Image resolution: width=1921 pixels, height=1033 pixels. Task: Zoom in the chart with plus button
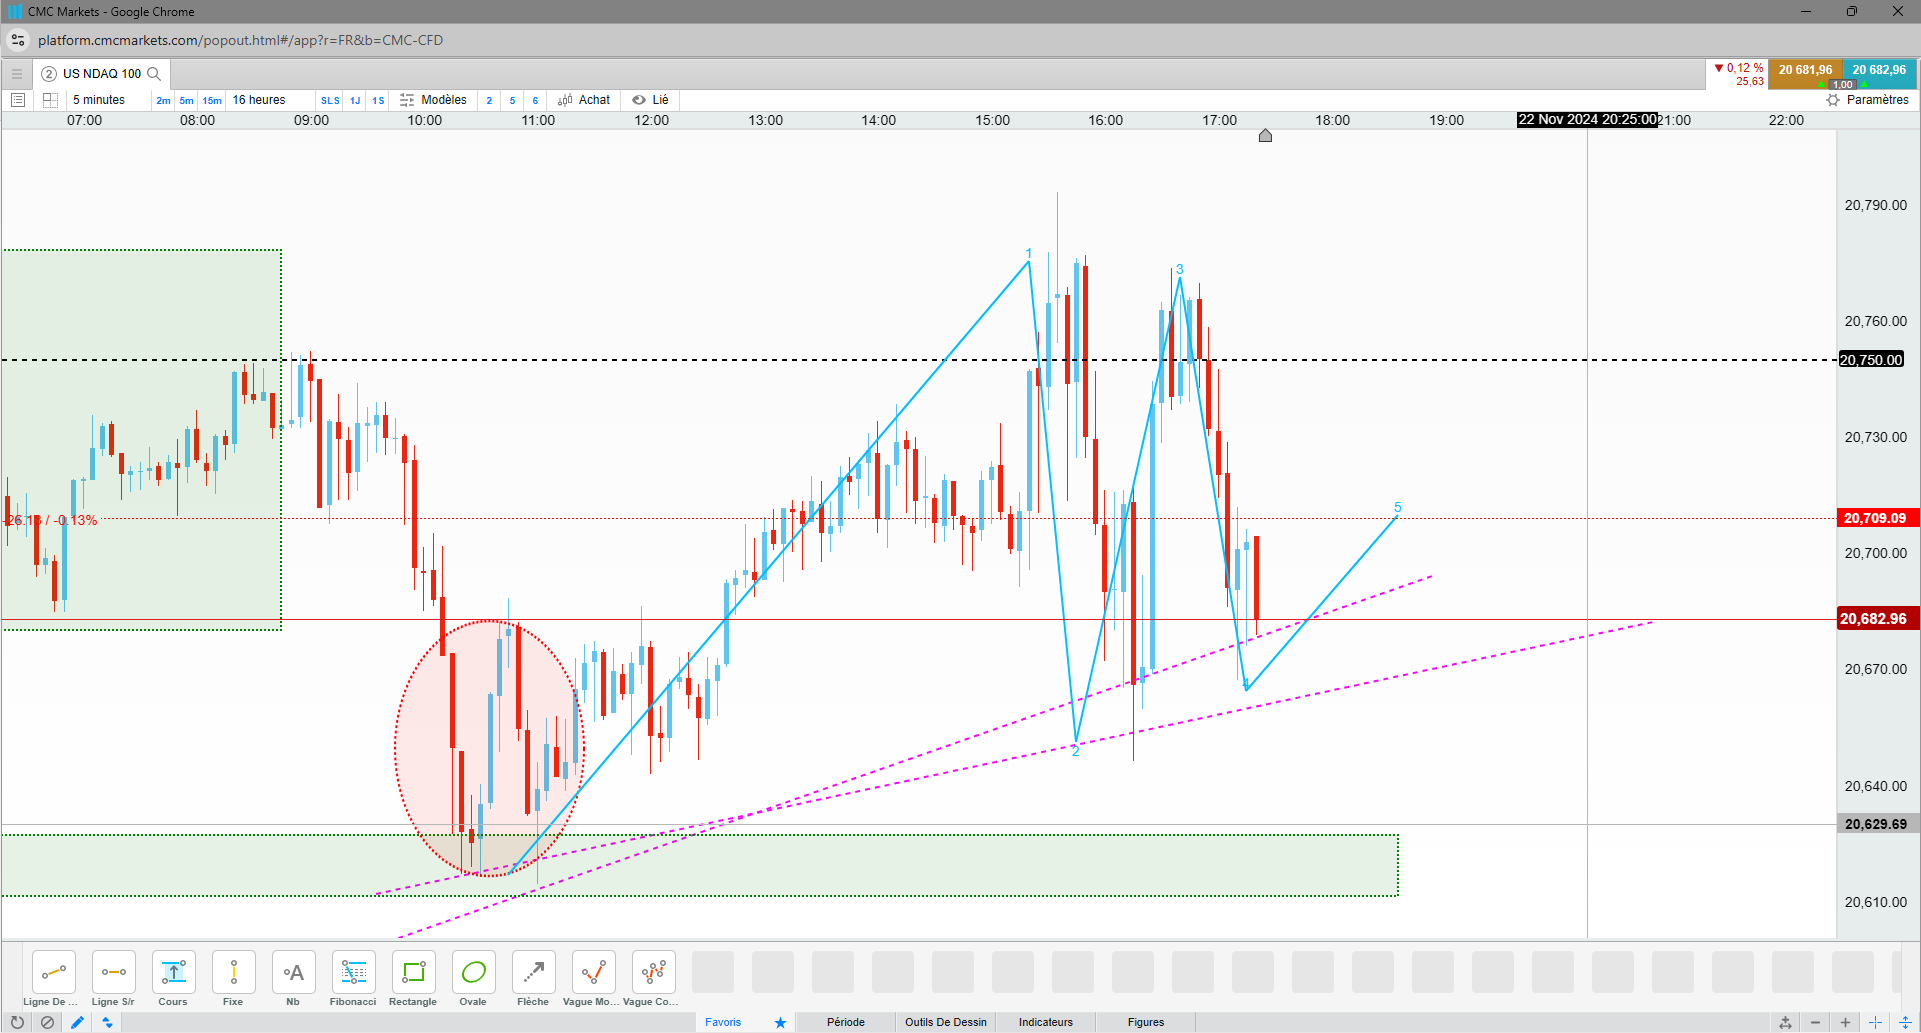[x=1846, y=1022]
